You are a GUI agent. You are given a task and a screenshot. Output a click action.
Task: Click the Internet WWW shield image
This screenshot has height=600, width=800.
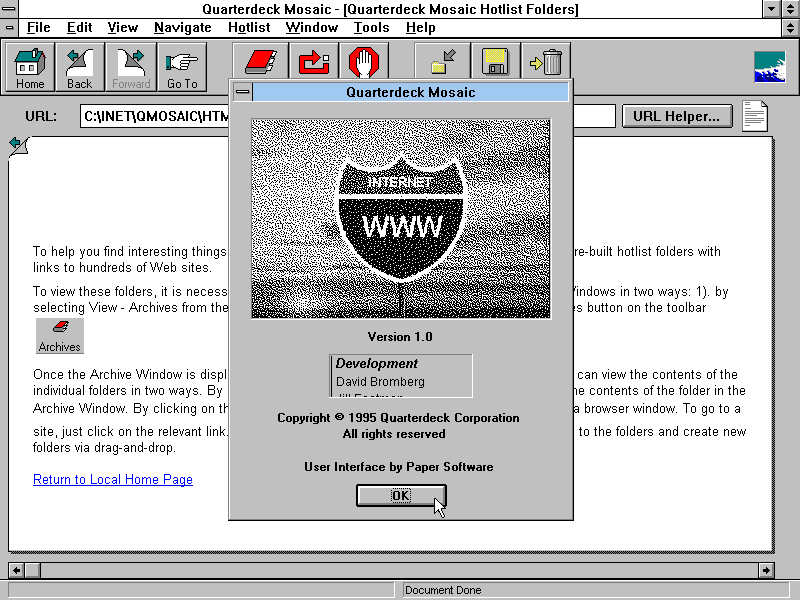coord(401,219)
